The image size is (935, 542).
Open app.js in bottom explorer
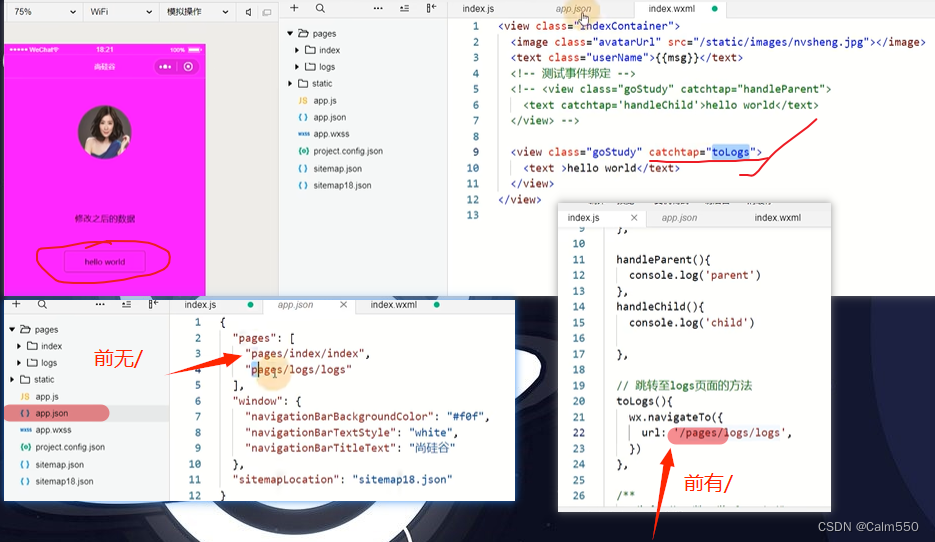pos(47,397)
